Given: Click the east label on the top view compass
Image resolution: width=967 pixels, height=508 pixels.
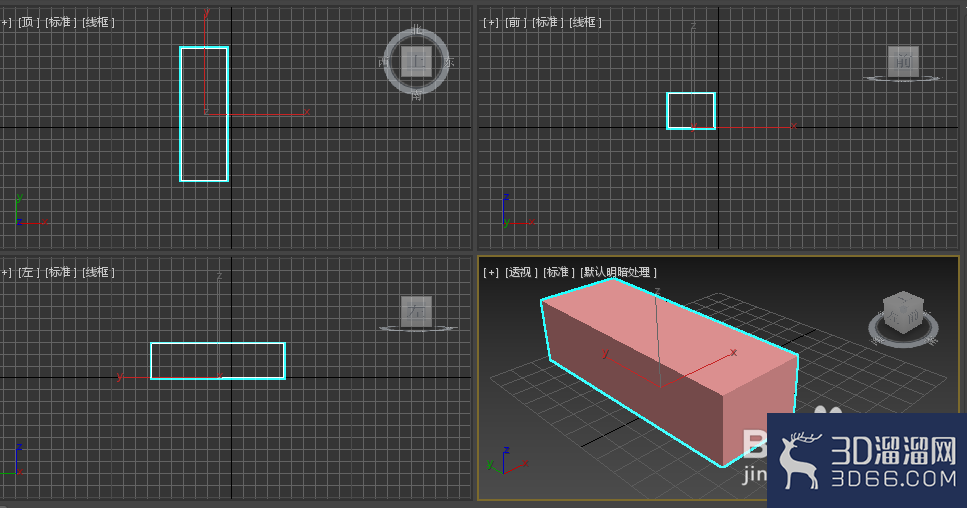Looking at the screenshot, I should [x=448, y=62].
